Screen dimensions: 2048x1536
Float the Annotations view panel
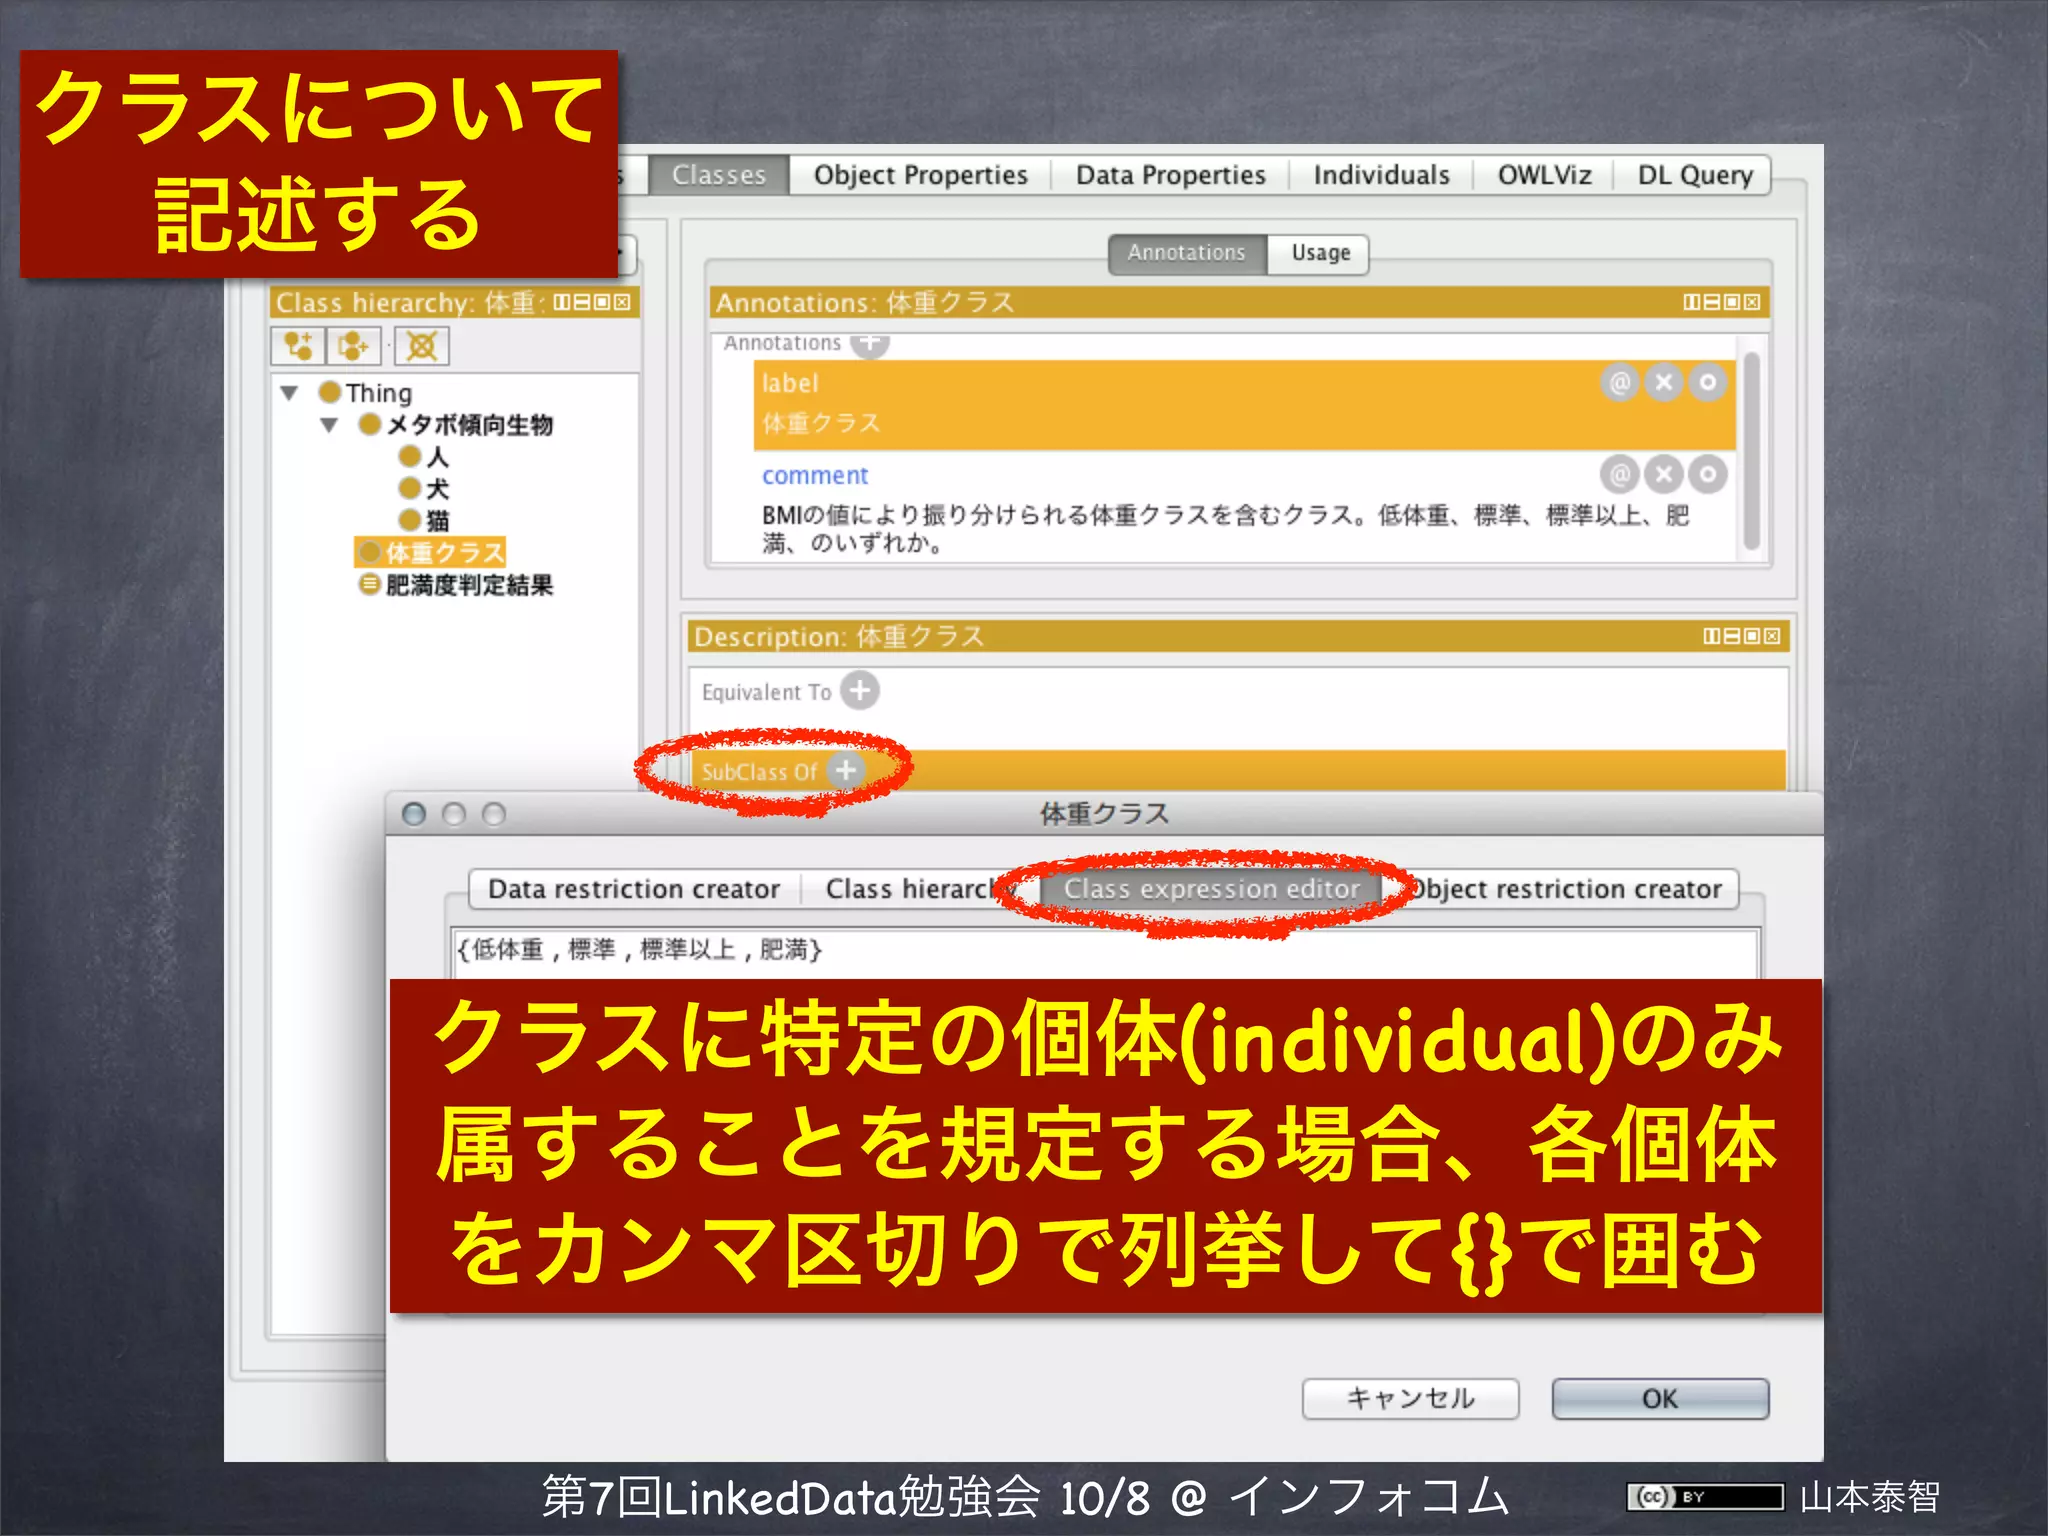coord(1732,302)
